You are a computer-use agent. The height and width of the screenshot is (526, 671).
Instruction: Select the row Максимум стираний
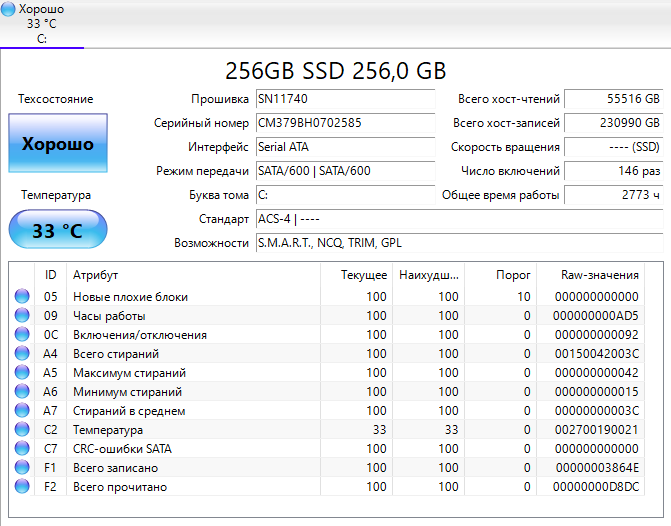[x=327, y=372]
